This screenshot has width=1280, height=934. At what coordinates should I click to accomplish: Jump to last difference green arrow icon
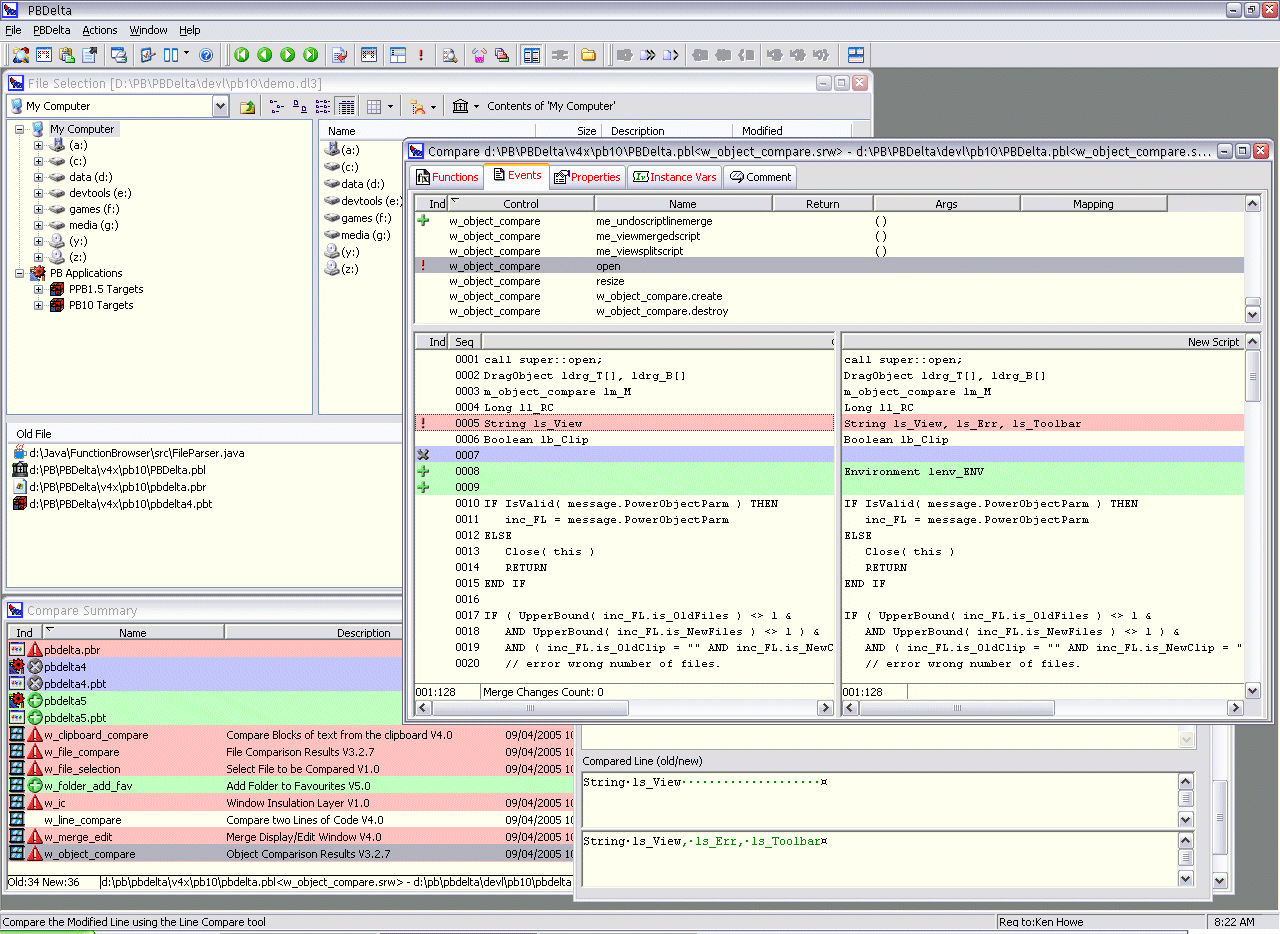pos(310,55)
